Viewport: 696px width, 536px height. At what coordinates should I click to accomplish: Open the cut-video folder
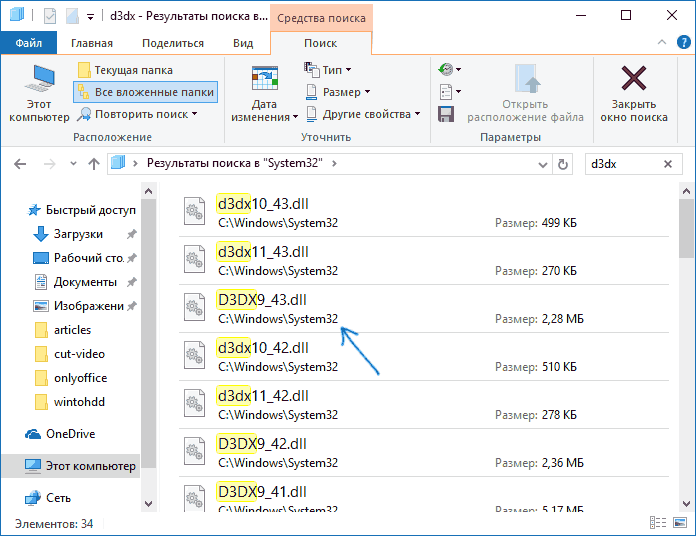(70, 354)
